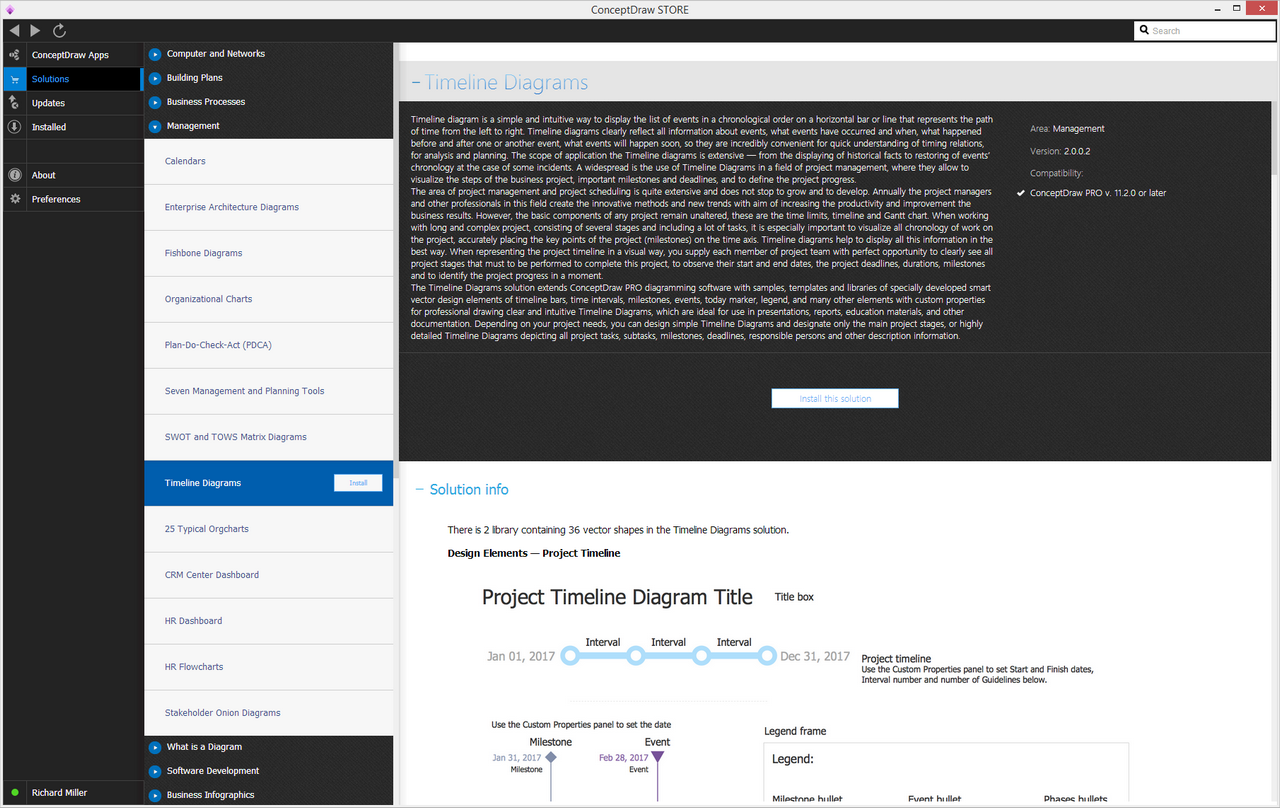
Task: Click the Legend frame preview box
Action: click(946, 772)
